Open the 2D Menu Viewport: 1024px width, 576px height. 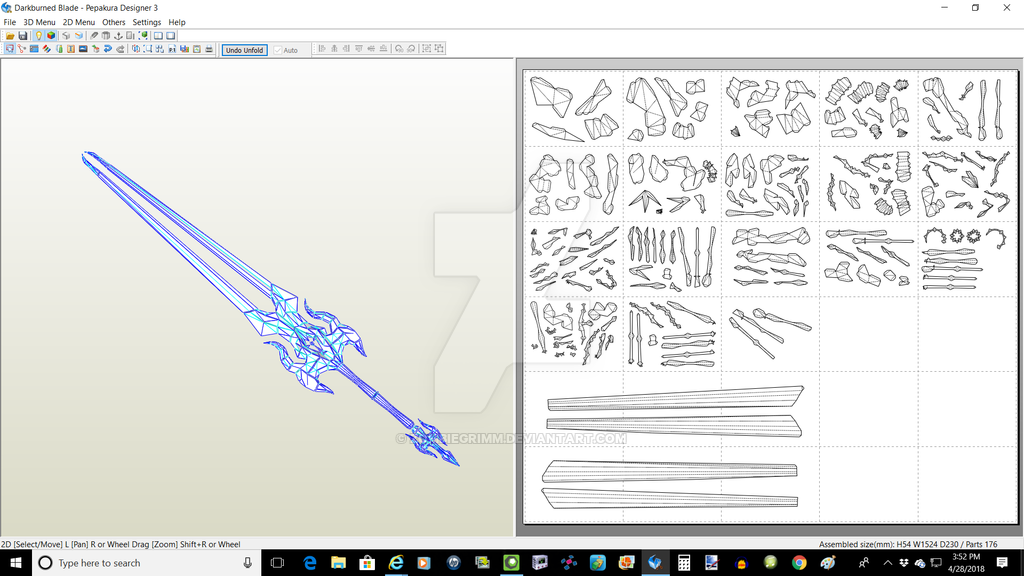[x=79, y=22]
